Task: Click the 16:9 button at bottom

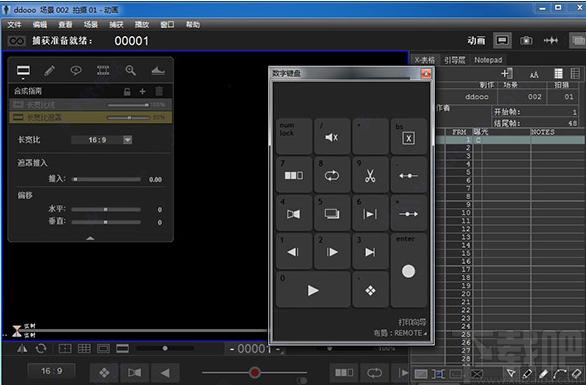Action: 52,371
